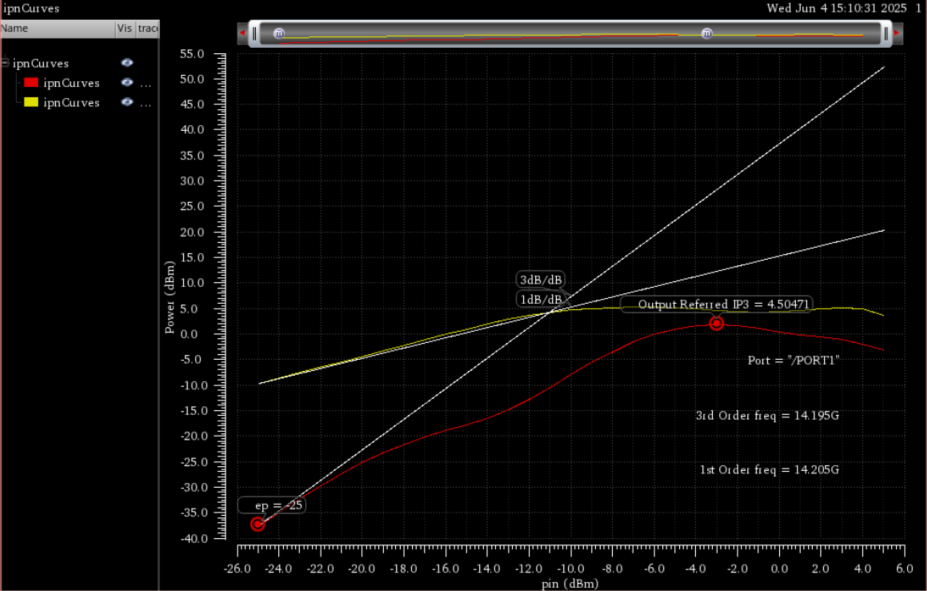Screen dimensions: 927x591
Task: Hide the red ipnCurves trace
Action: pos(127,83)
